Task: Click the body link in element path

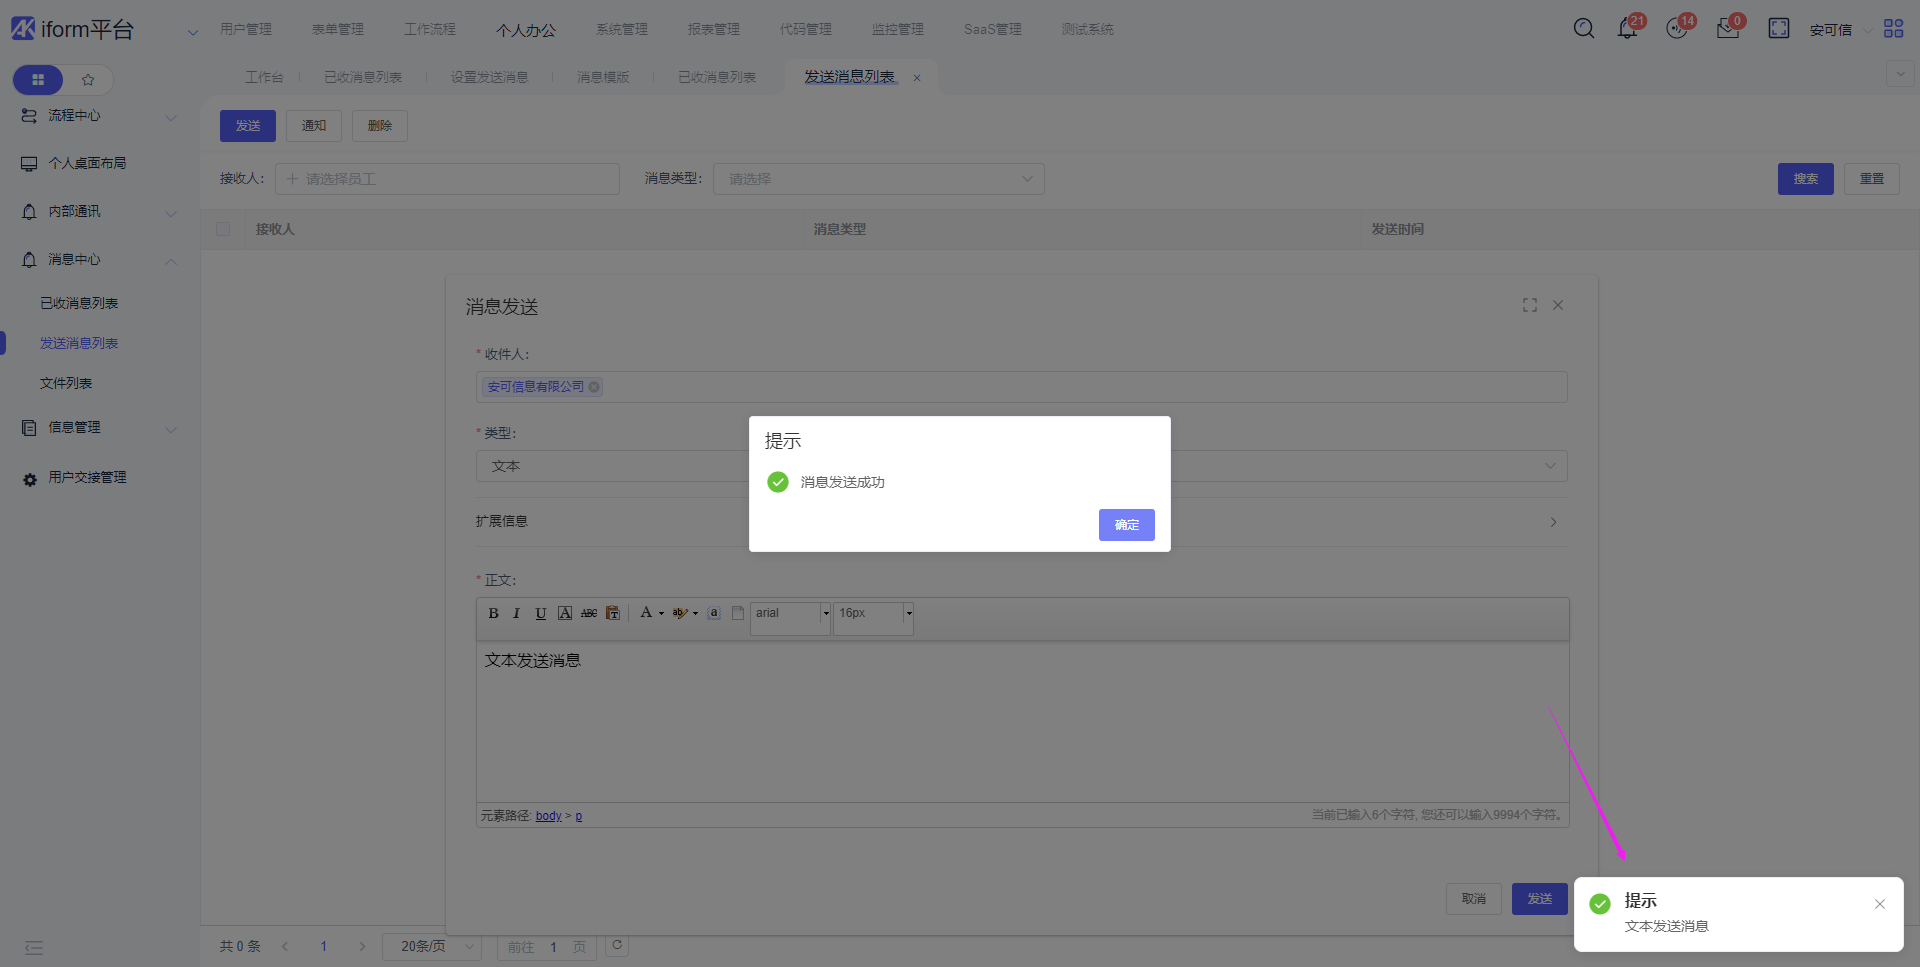Action: (548, 816)
